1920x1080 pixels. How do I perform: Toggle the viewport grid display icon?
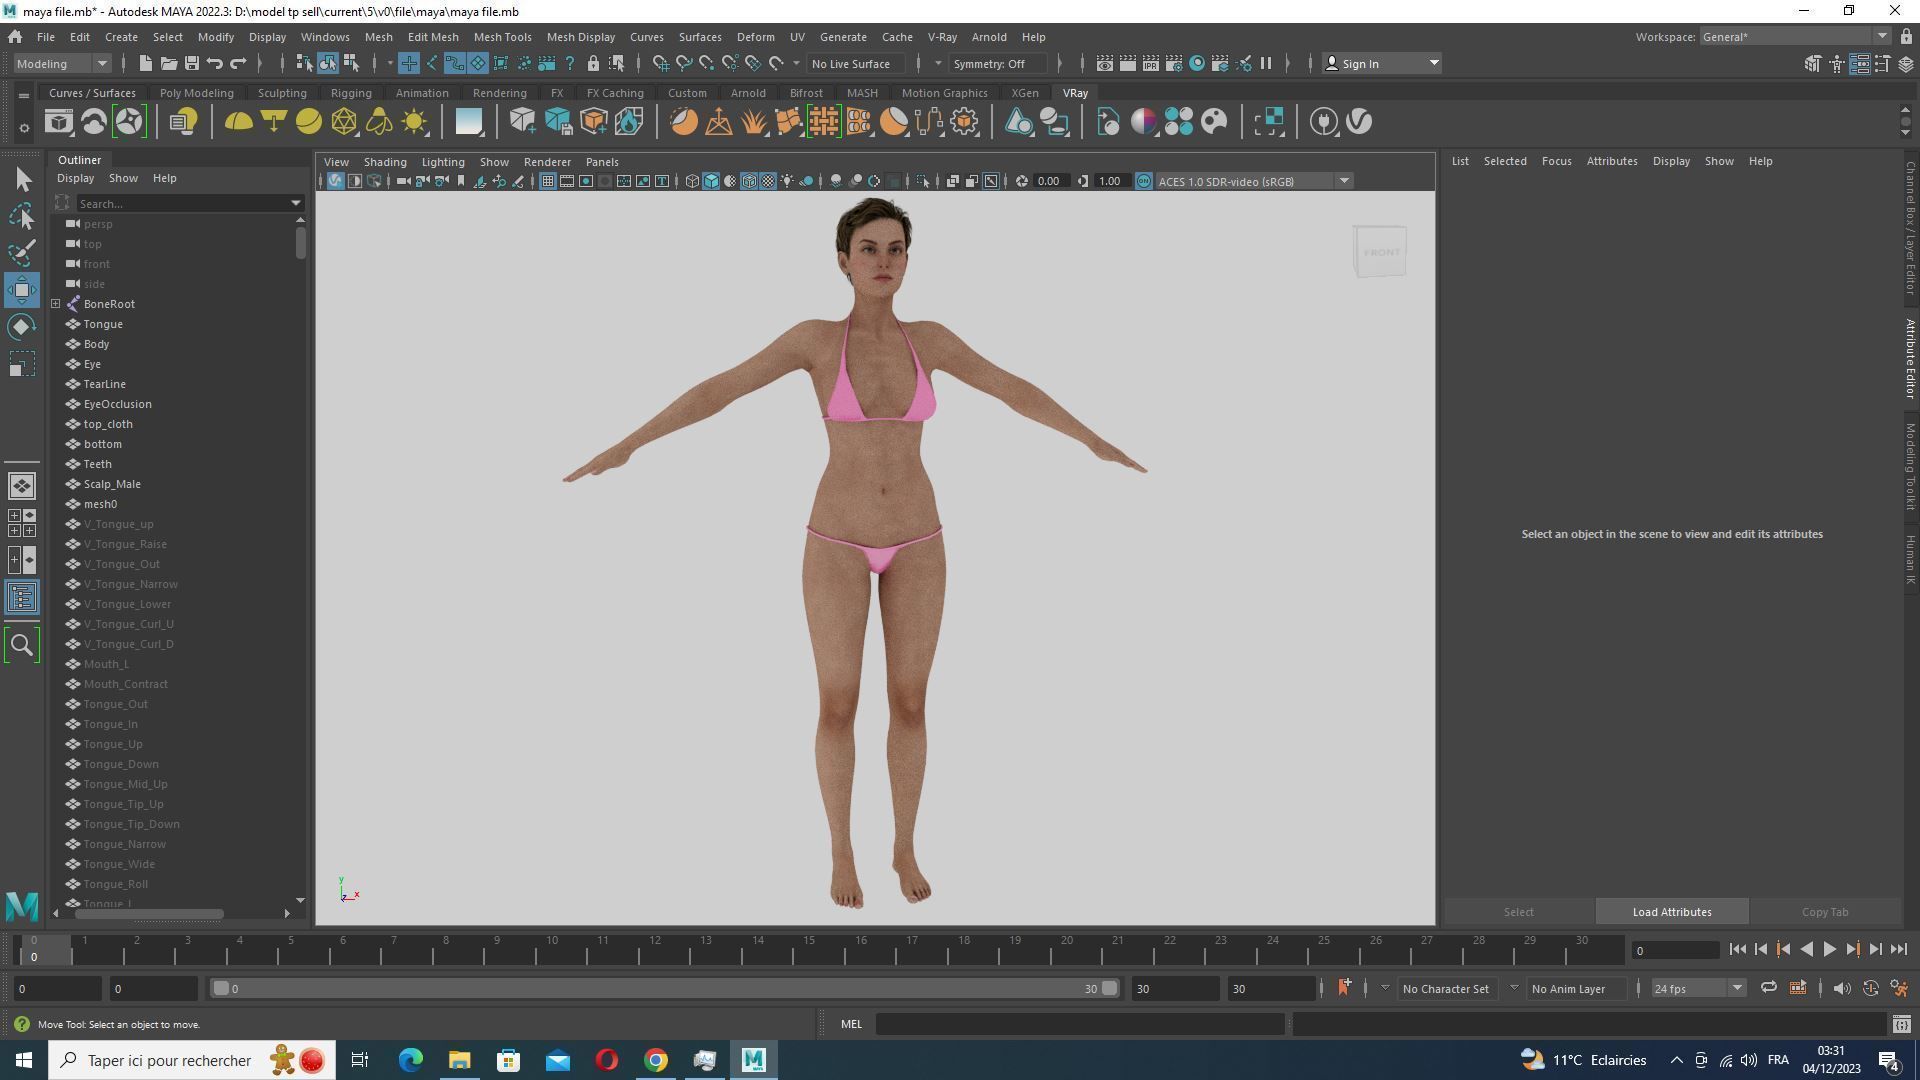[x=548, y=181]
